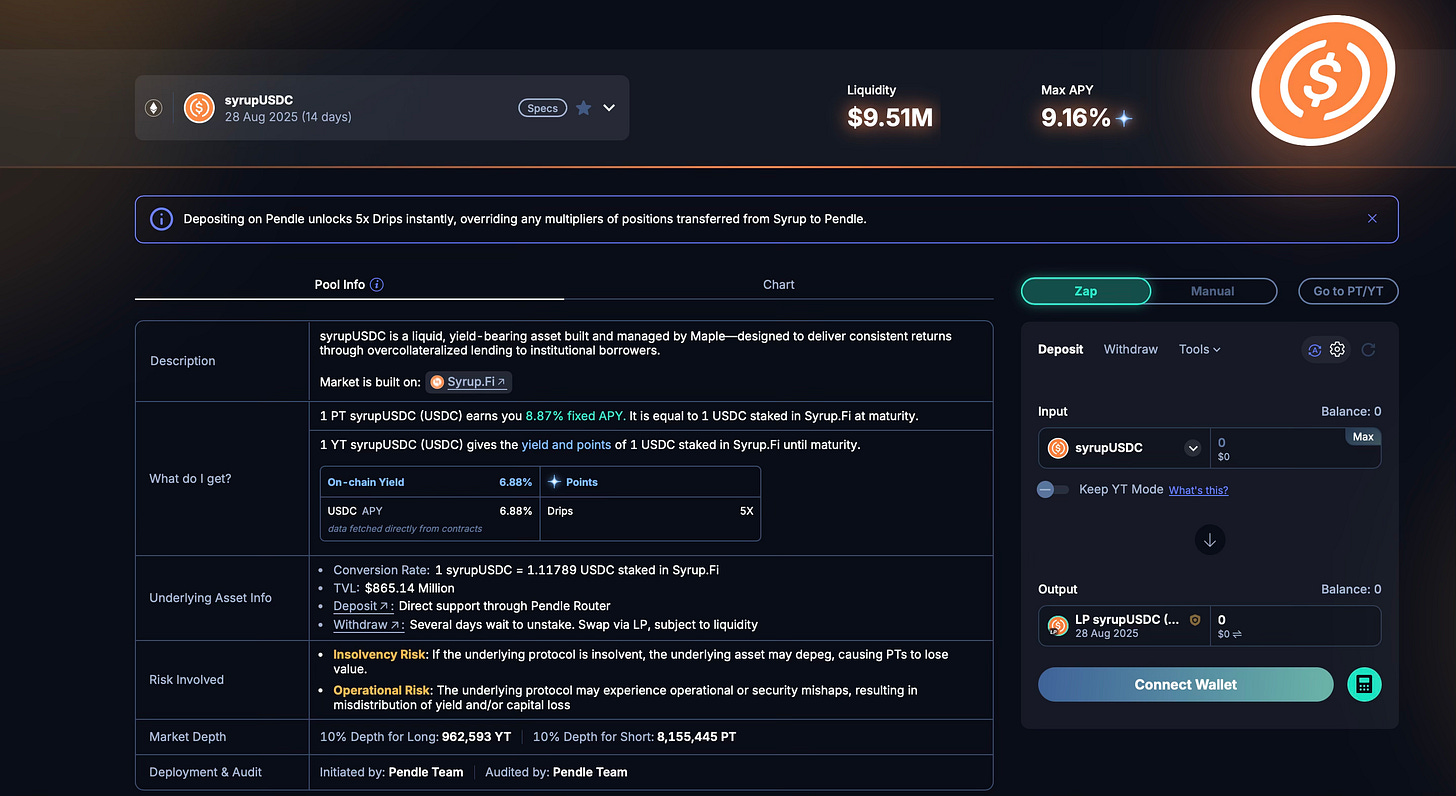Viewport: 1456px width, 796px height.
Task: Click the Max button
Action: [1363, 437]
